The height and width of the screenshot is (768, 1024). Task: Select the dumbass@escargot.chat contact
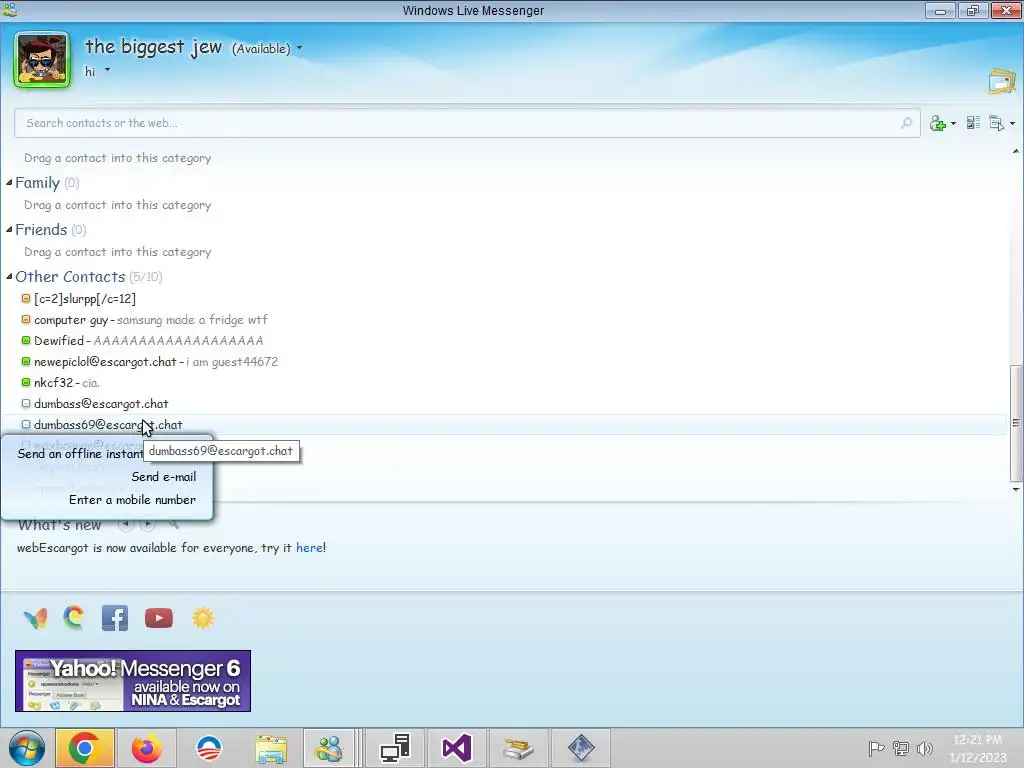click(x=101, y=404)
